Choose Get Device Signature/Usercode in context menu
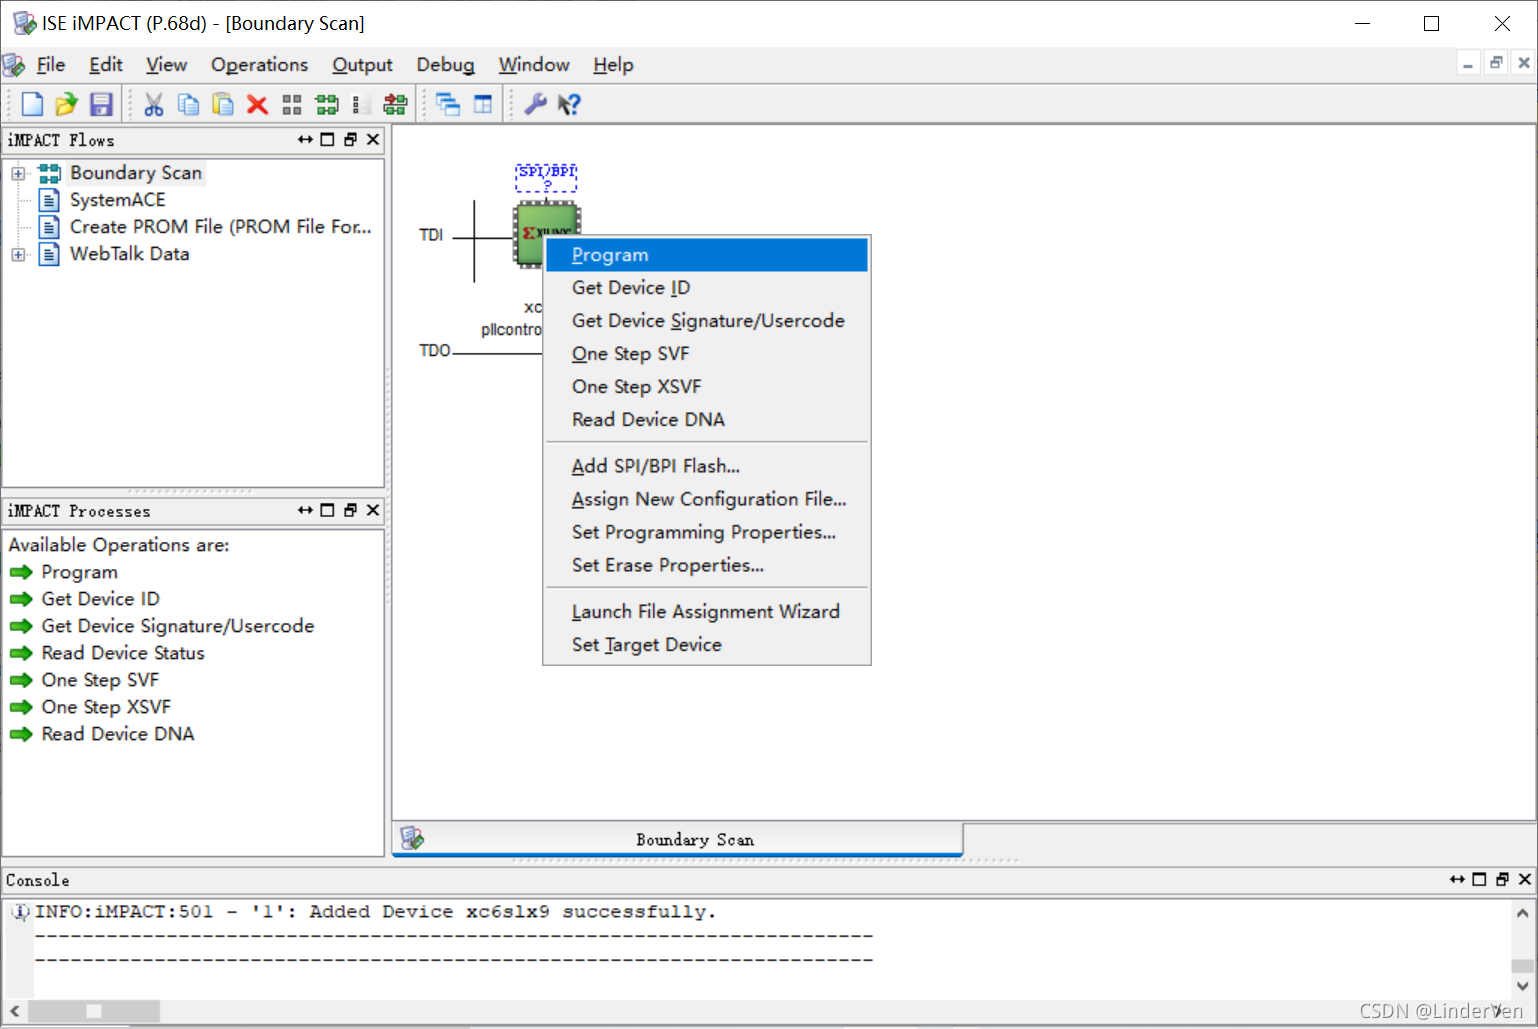 pyautogui.click(x=707, y=321)
